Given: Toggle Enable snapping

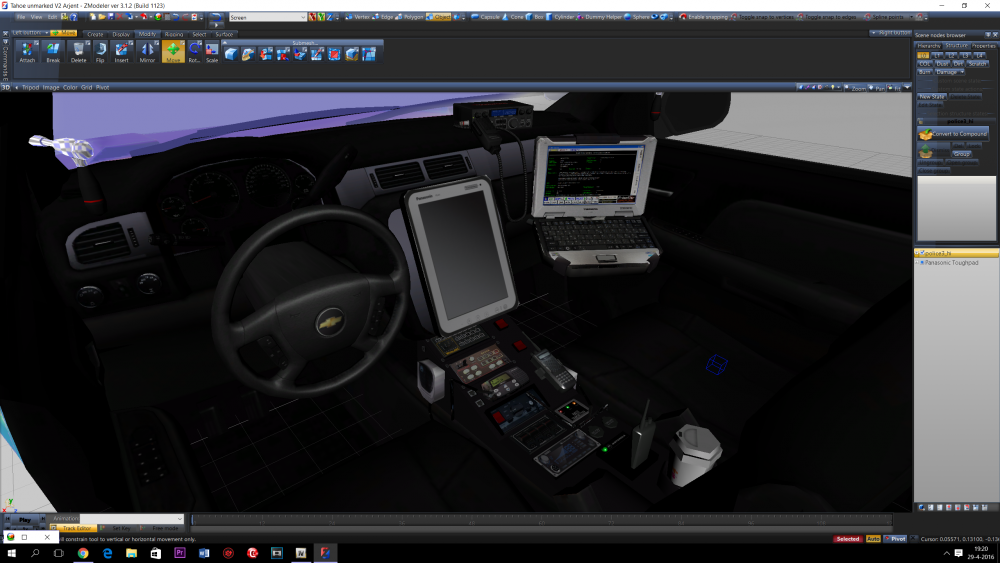Looking at the screenshot, I should coord(703,17).
